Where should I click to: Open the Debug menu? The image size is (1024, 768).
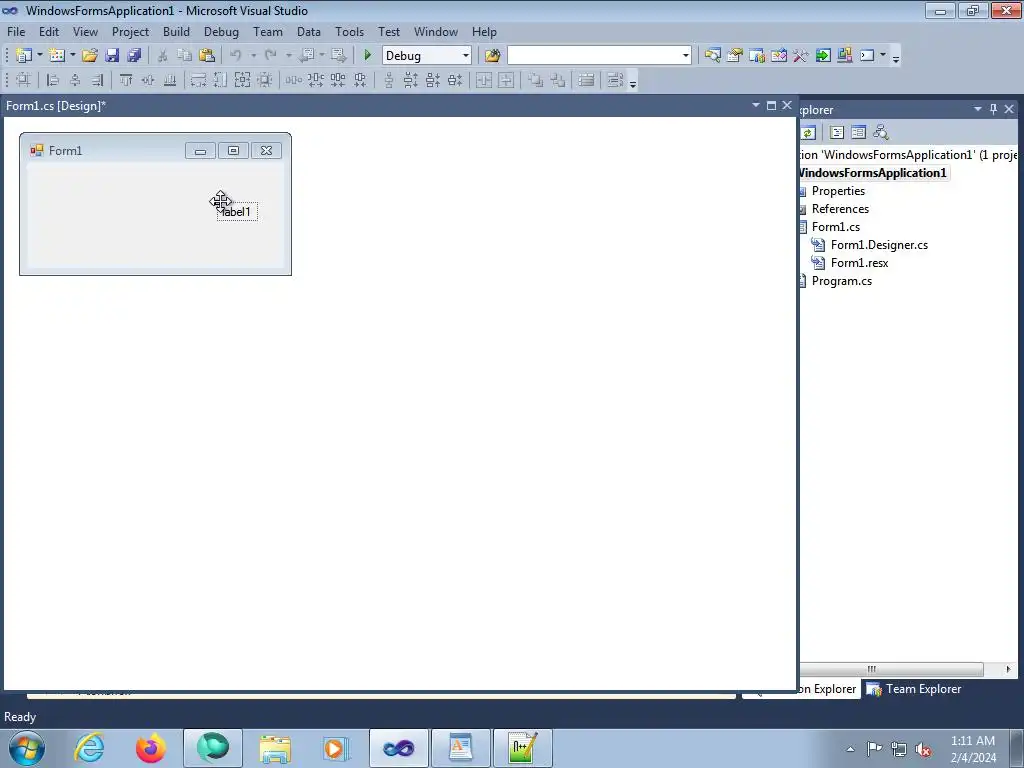(221, 31)
